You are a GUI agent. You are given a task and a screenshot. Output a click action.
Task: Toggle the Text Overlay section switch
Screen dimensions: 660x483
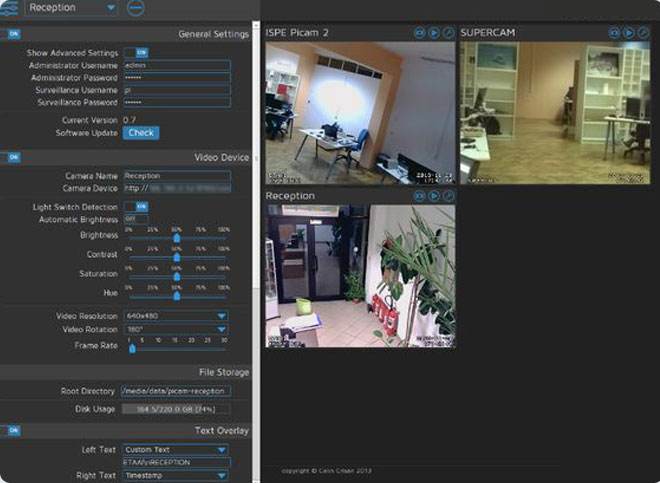point(13,430)
